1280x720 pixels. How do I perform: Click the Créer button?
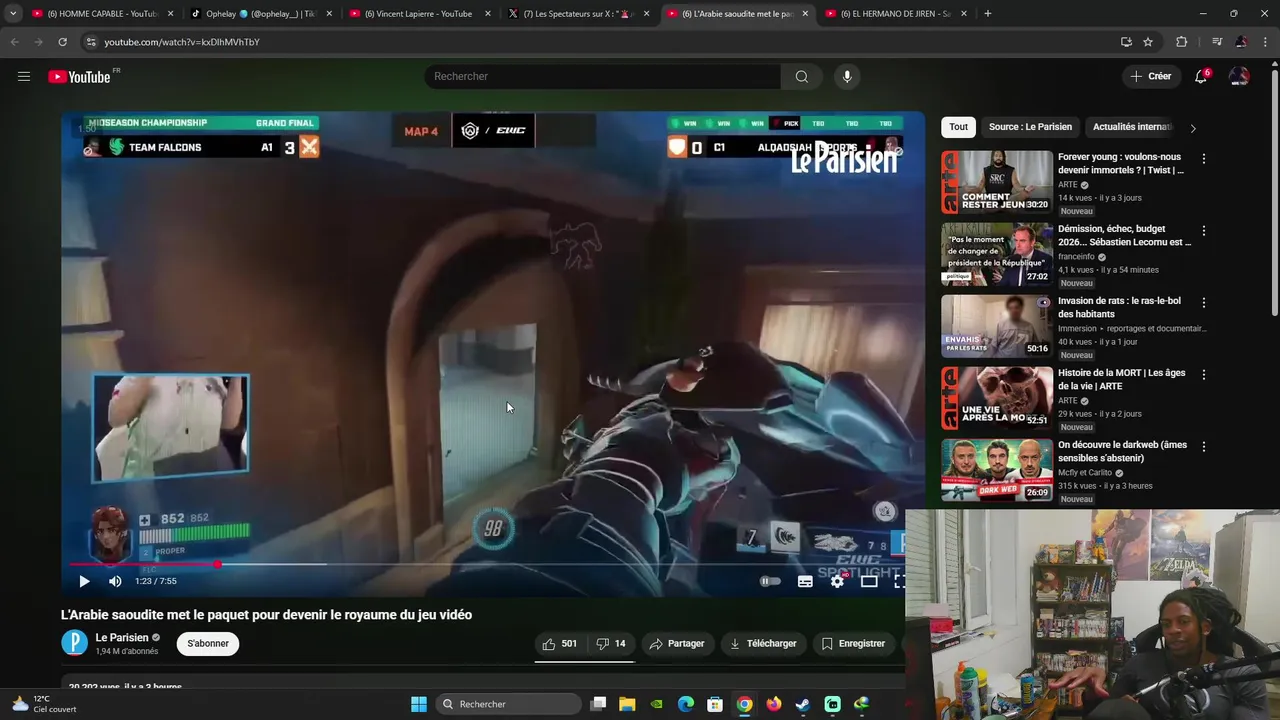[x=1150, y=76]
